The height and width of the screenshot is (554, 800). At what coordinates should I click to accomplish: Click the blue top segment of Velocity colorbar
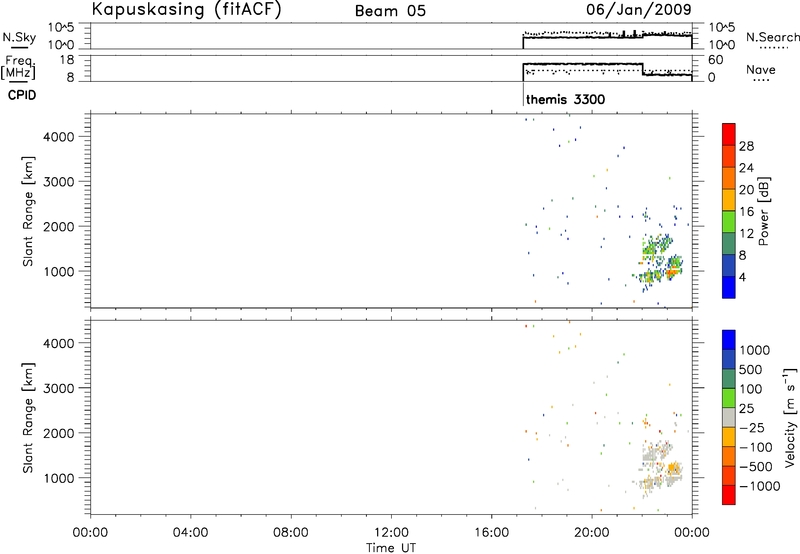coord(729,340)
